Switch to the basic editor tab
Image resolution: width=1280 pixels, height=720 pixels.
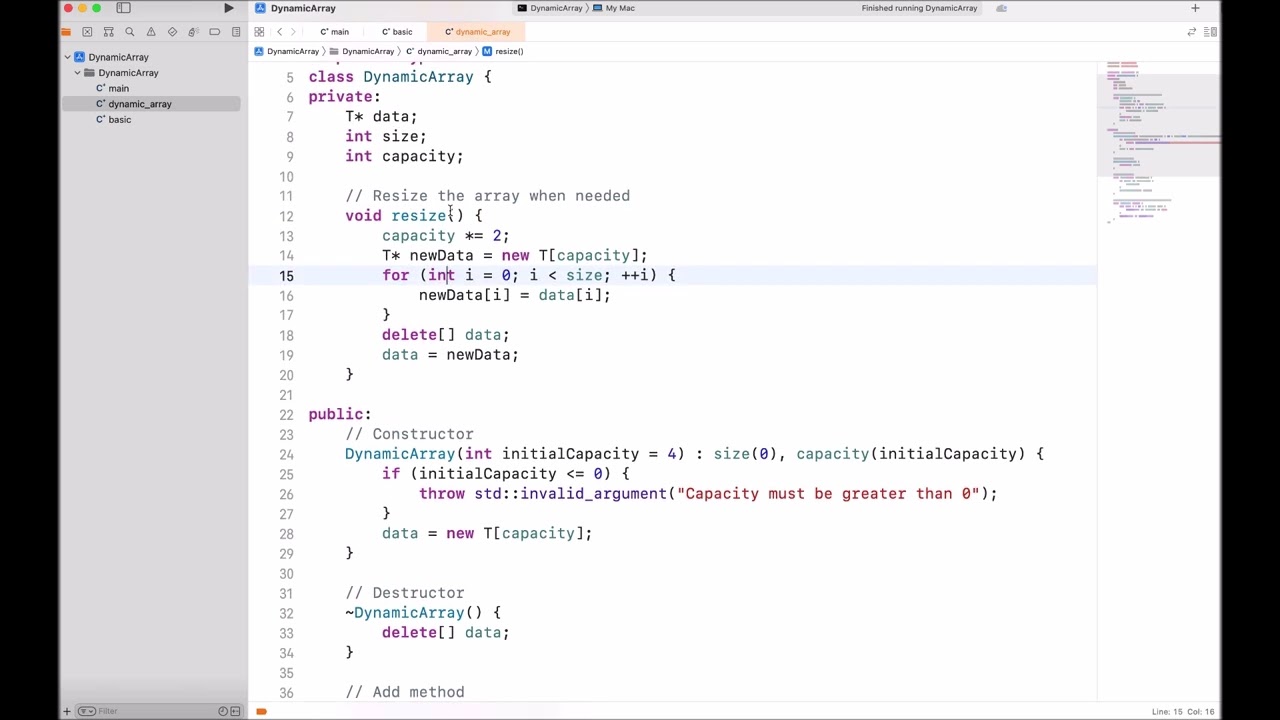pos(397,32)
